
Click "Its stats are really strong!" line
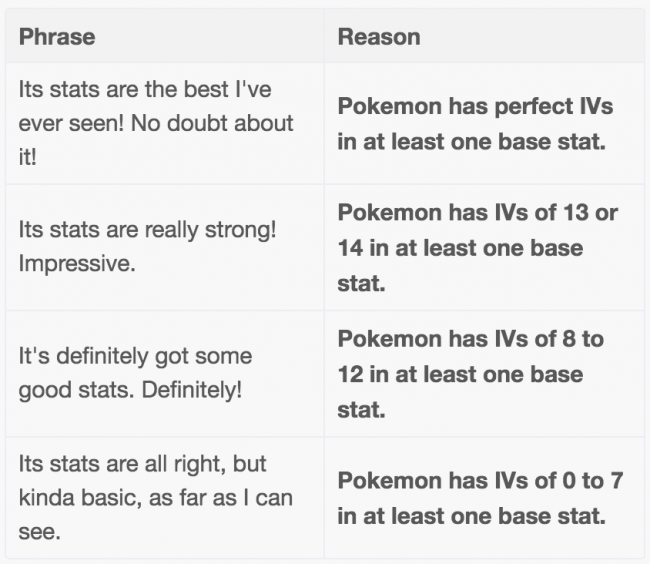pos(148,230)
